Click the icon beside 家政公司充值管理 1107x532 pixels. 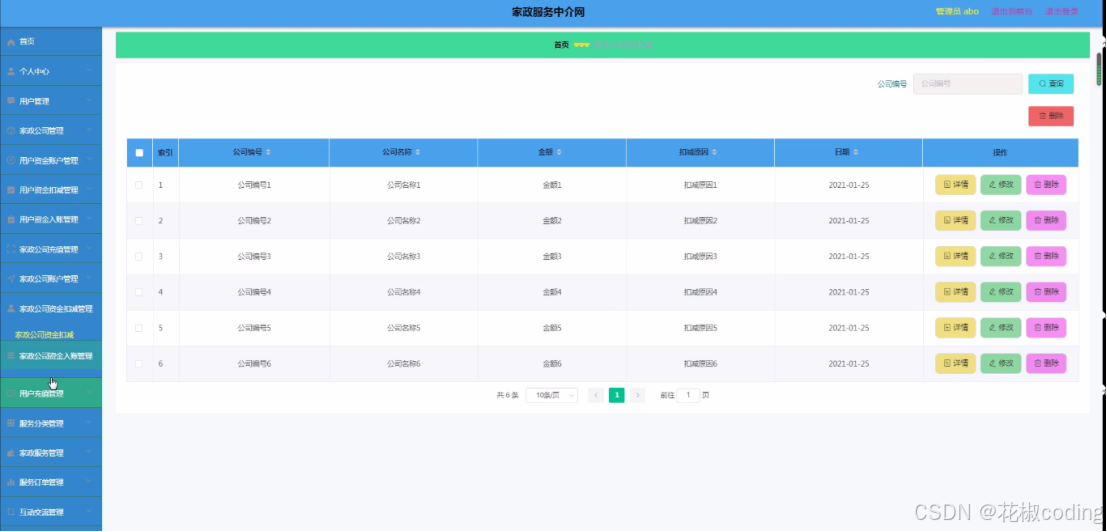(11, 249)
